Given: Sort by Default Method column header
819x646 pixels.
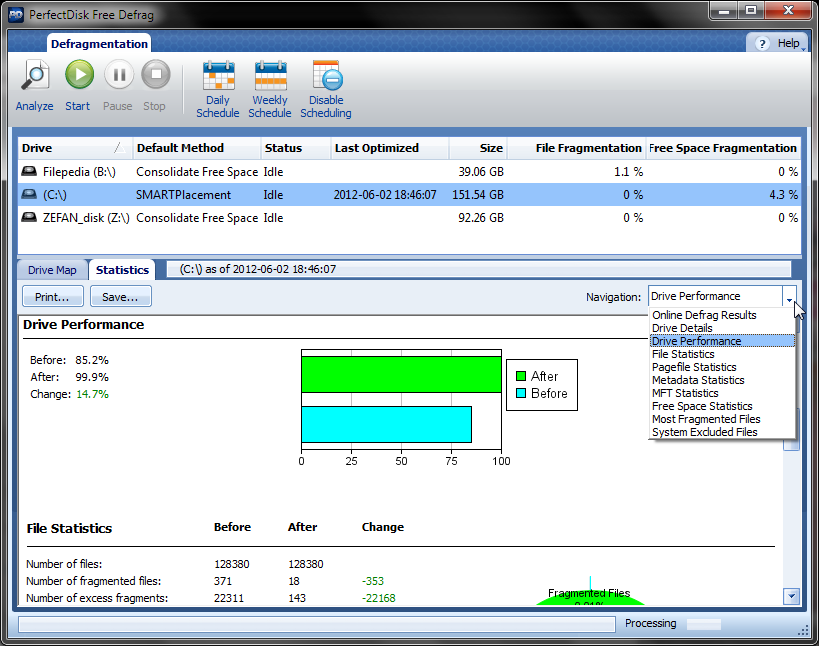Looking at the screenshot, I should tap(197, 148).
